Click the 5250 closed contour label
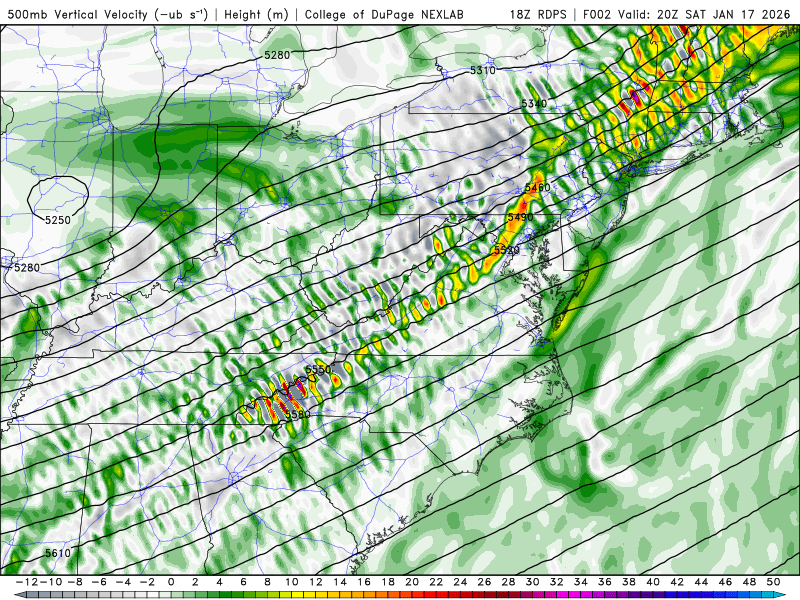Image resolution: width=800 pixels, height=600 pixels. tap(58, 220)
